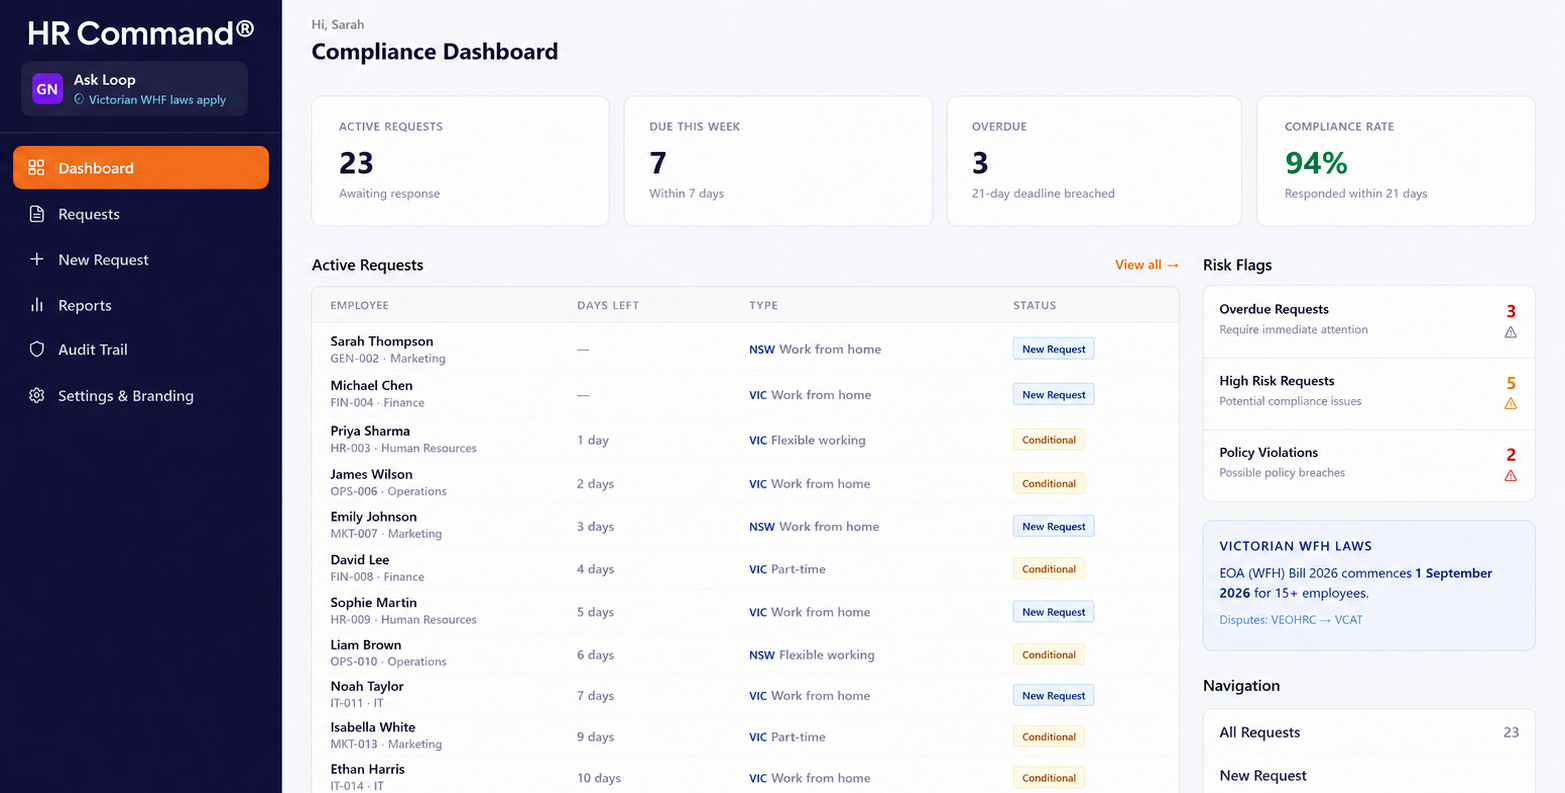Image resolution: width=1565 pixels, height=793 pixels.
Task: Select Isabella White in the table
Action: pyautogui.click(x=745, y=736)
